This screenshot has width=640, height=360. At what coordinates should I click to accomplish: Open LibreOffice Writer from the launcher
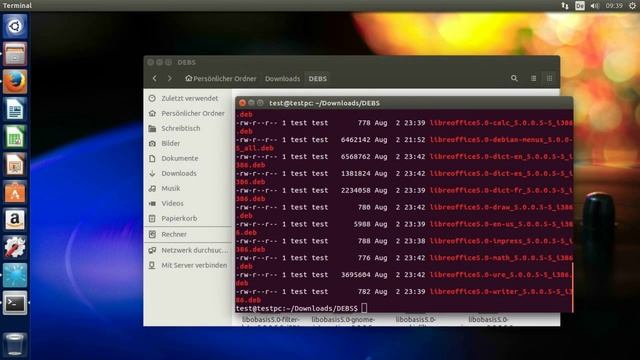tap(15, 109)
